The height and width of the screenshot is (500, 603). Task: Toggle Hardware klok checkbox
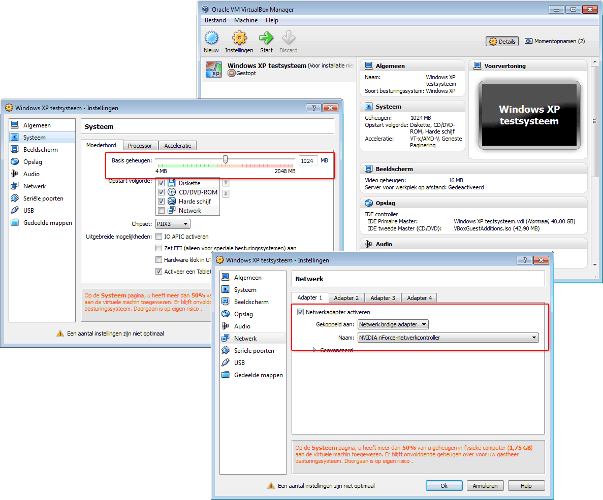click(x=158, y=260)
